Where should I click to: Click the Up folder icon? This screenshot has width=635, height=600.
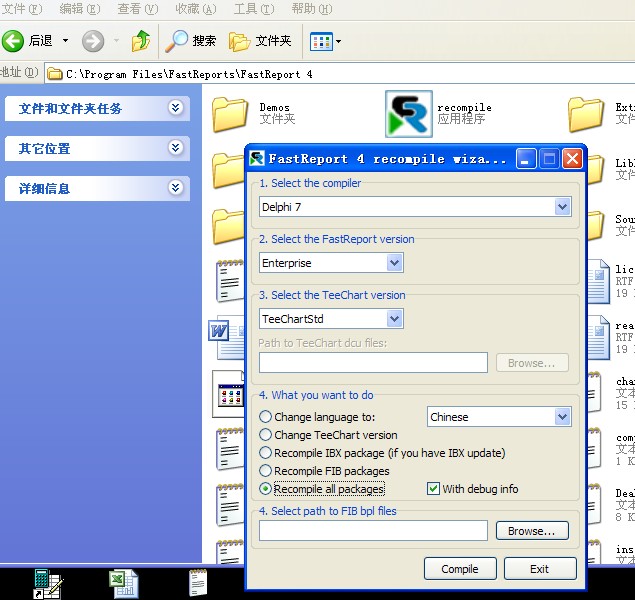coord(141,40)
